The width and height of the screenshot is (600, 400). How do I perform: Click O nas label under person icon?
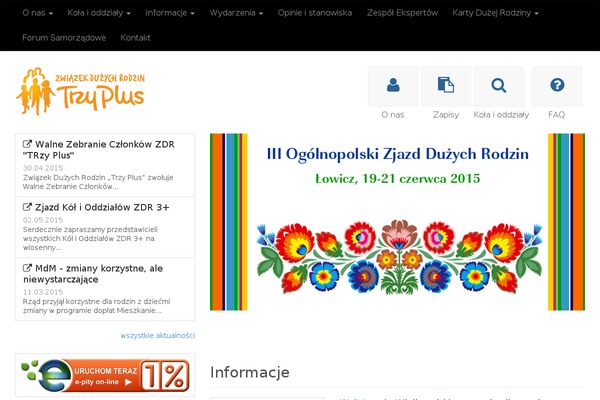point(393,114)
